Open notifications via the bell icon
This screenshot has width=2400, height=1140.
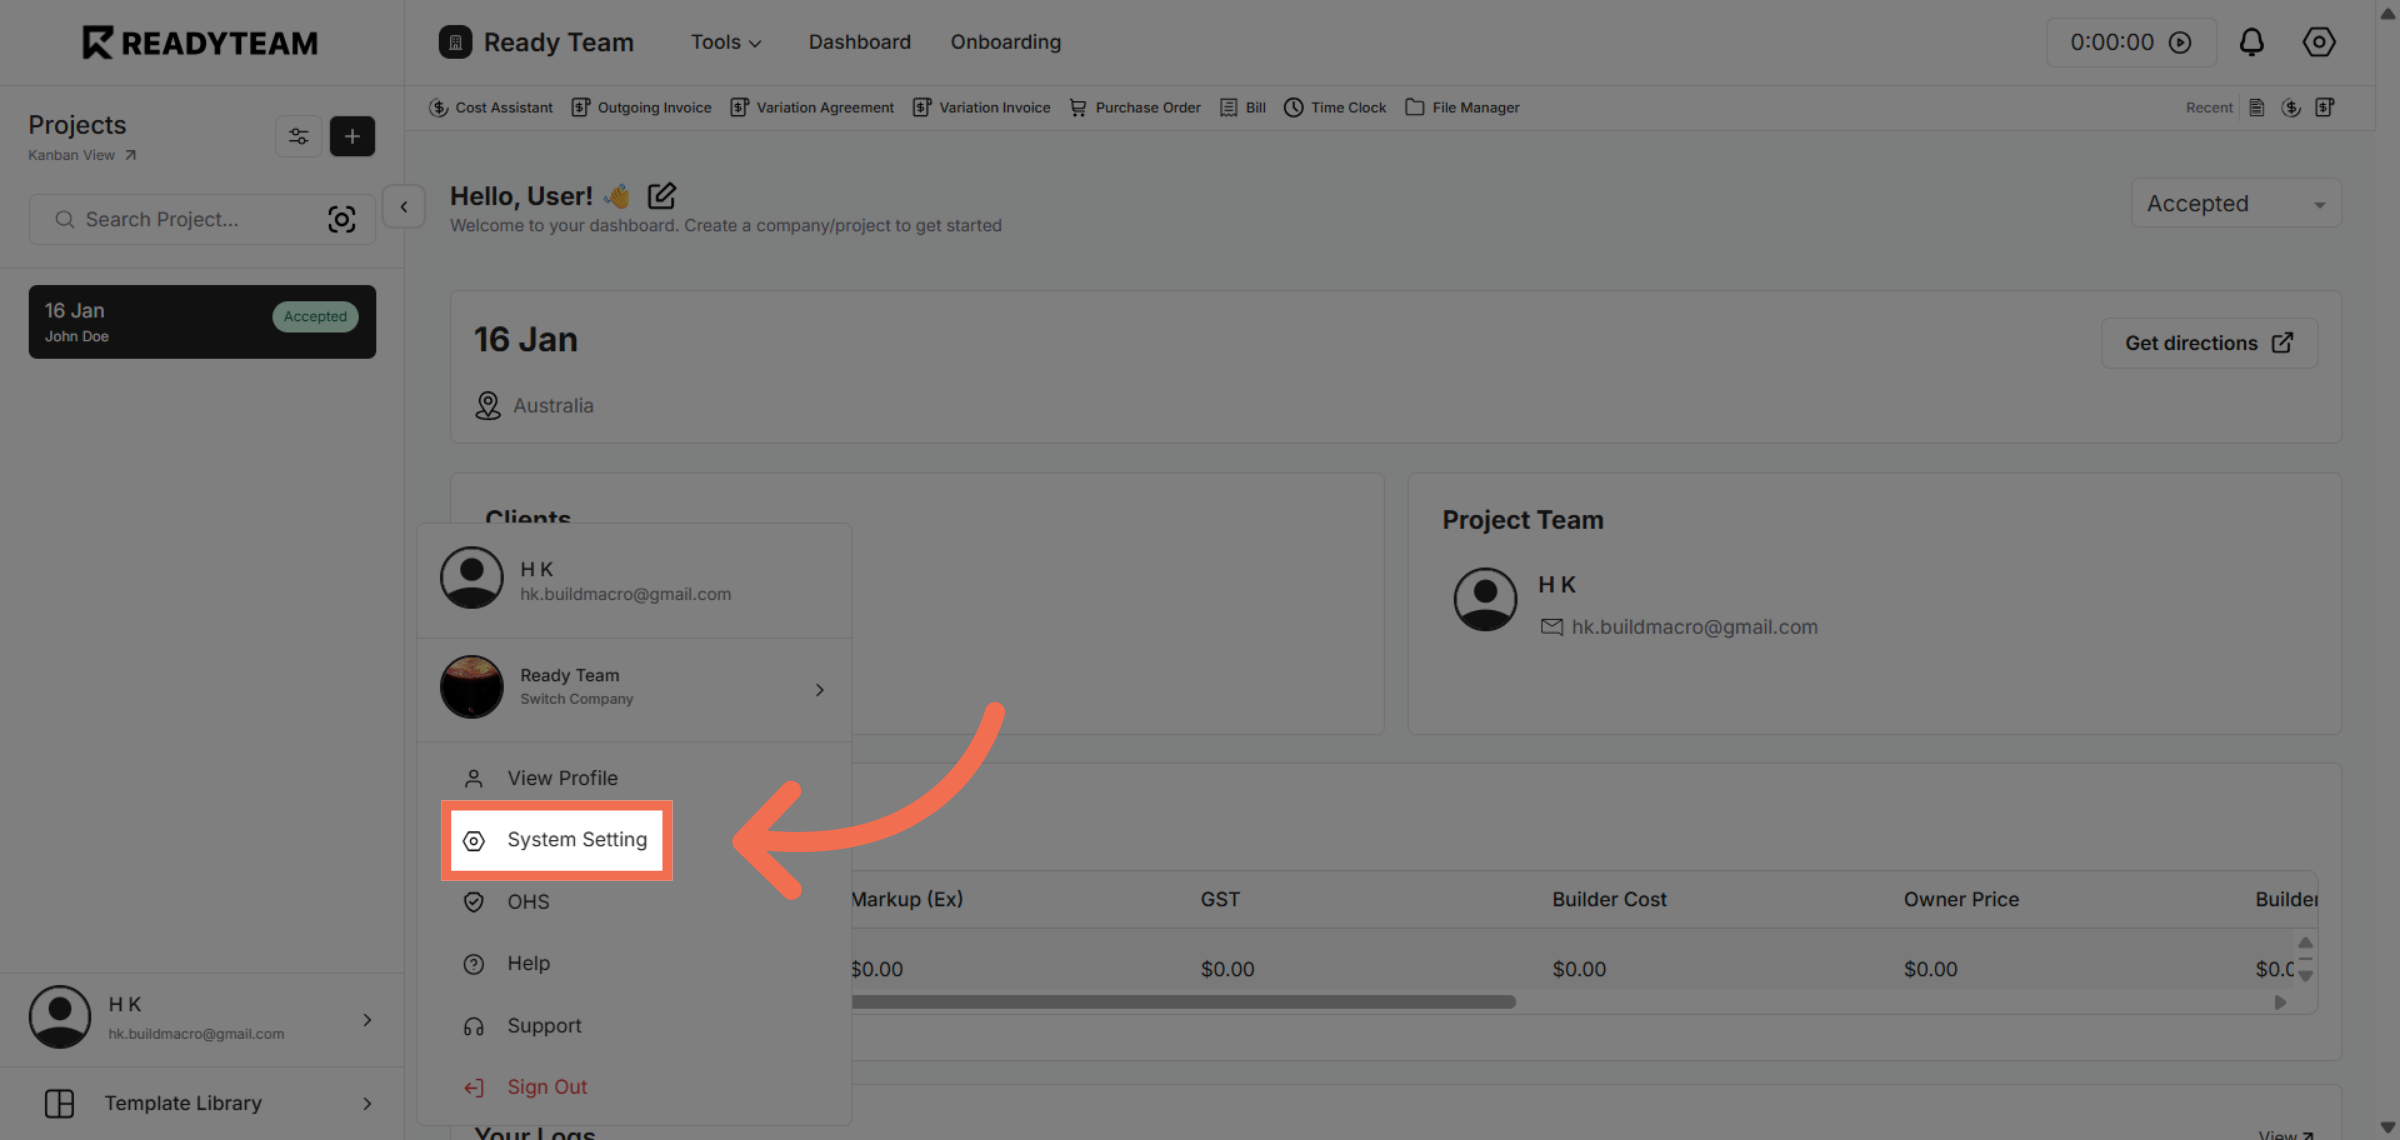click(x=2252, y=42)
